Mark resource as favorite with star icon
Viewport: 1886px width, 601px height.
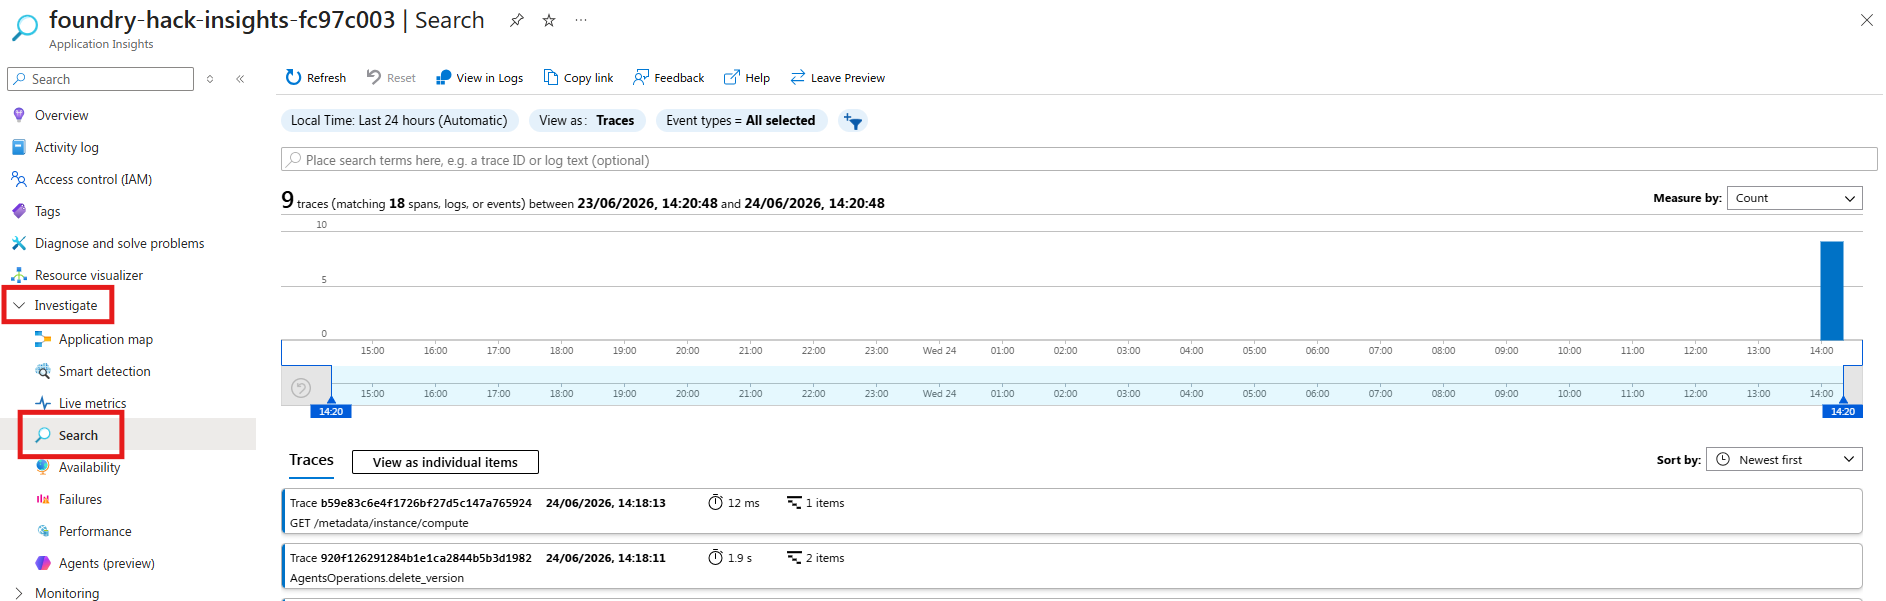pyautogui.click(x=549, y=20)
